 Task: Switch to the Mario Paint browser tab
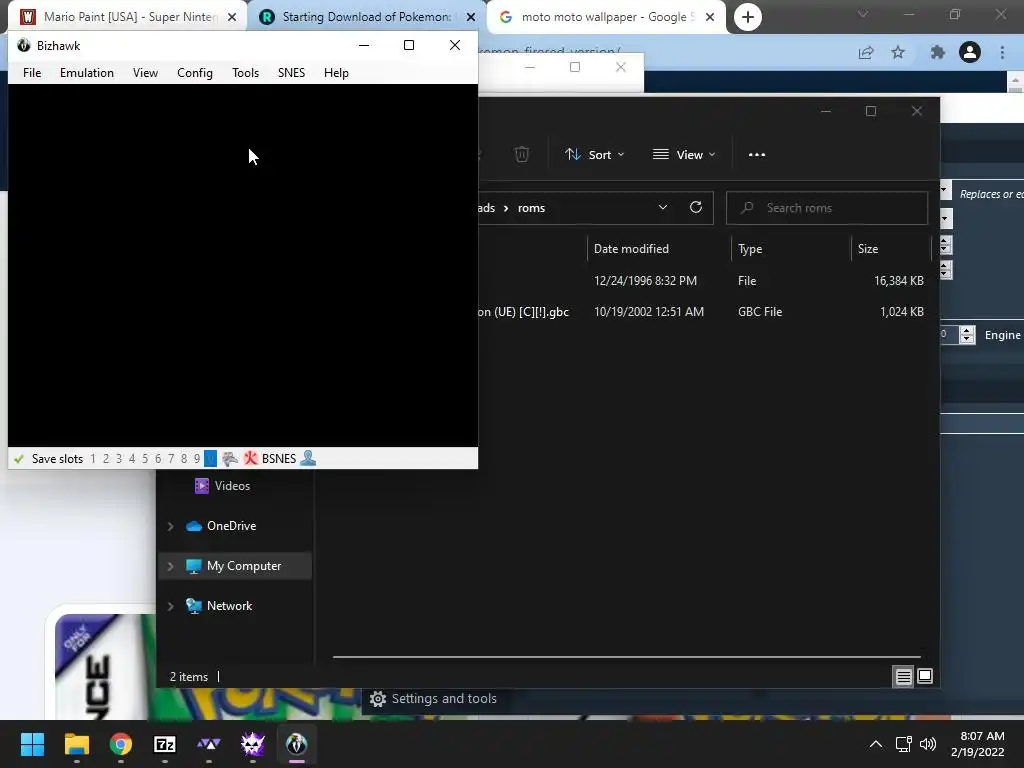[x=128, y=17]
